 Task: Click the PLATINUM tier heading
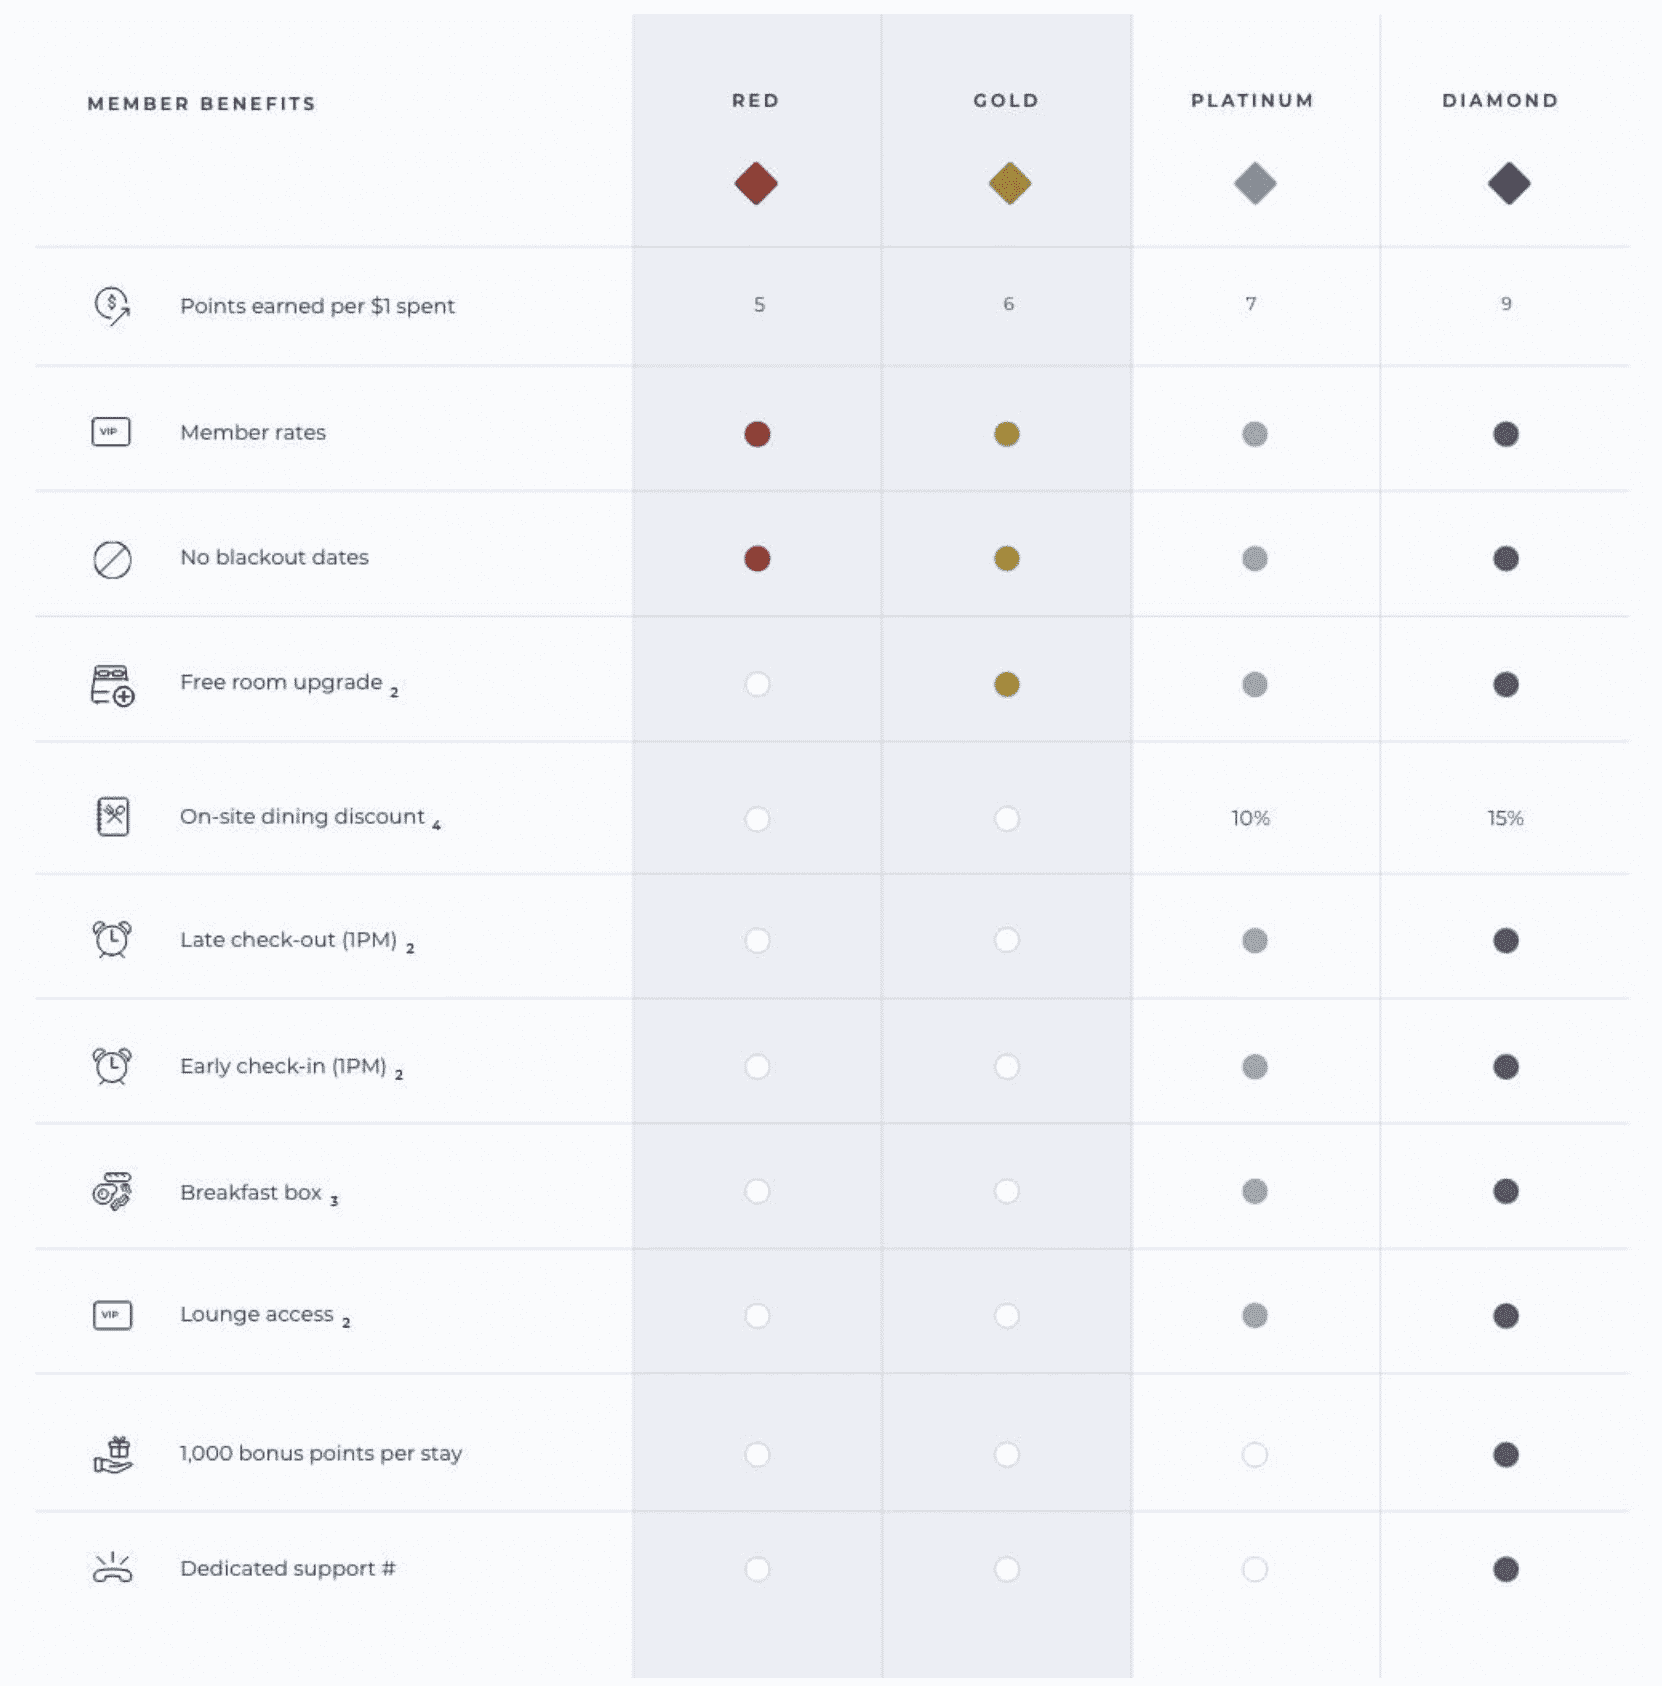pos(1252,101)
